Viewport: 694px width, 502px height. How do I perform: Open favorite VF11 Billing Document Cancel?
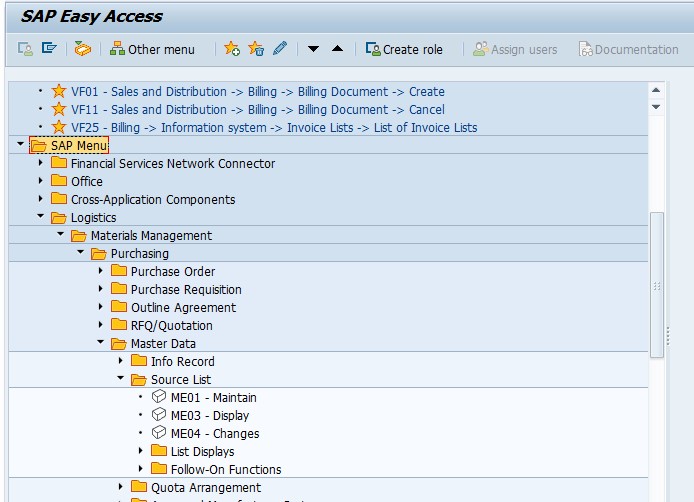coord(258,109)
